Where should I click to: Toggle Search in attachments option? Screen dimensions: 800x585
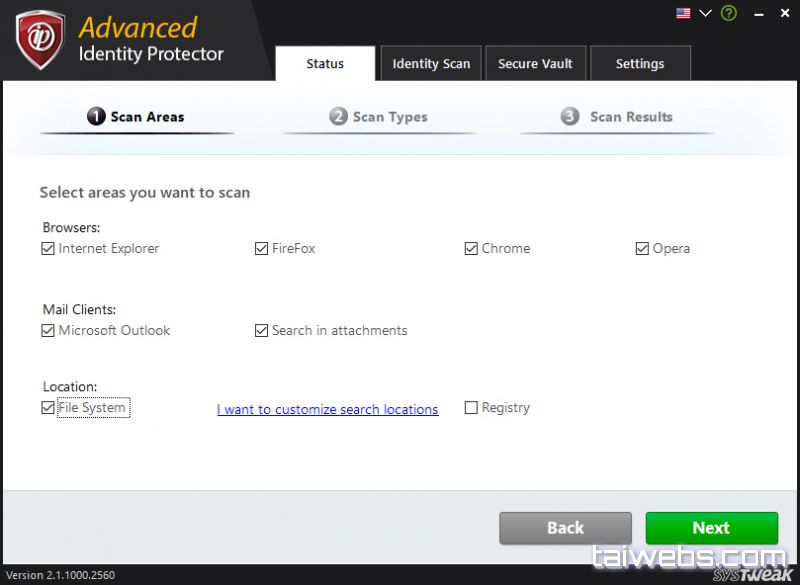click(262, 330)
